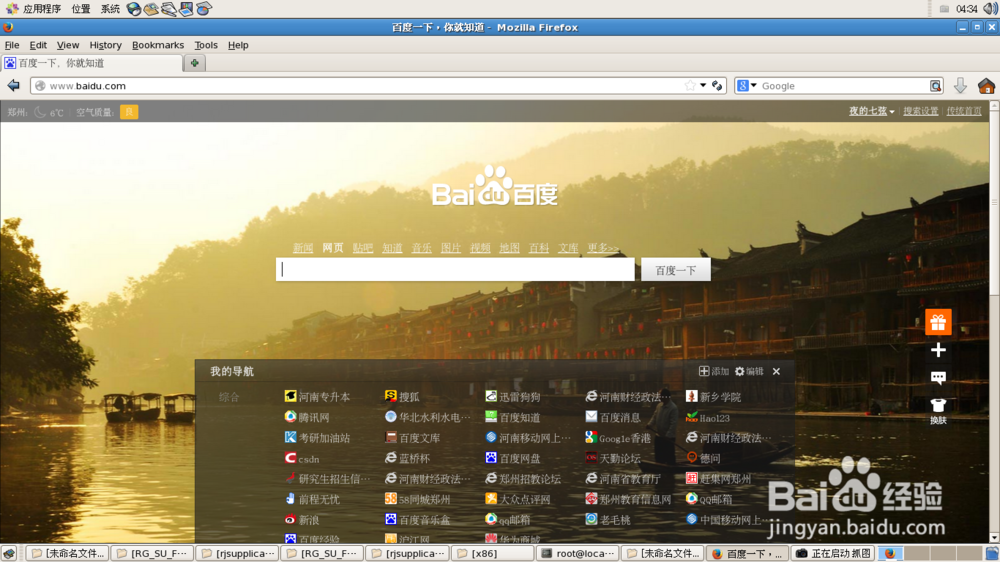Click the Firefox back arrow button
Image resolution: width=1000 pixels, height=562 pixels.
click(x=13, y=85)
